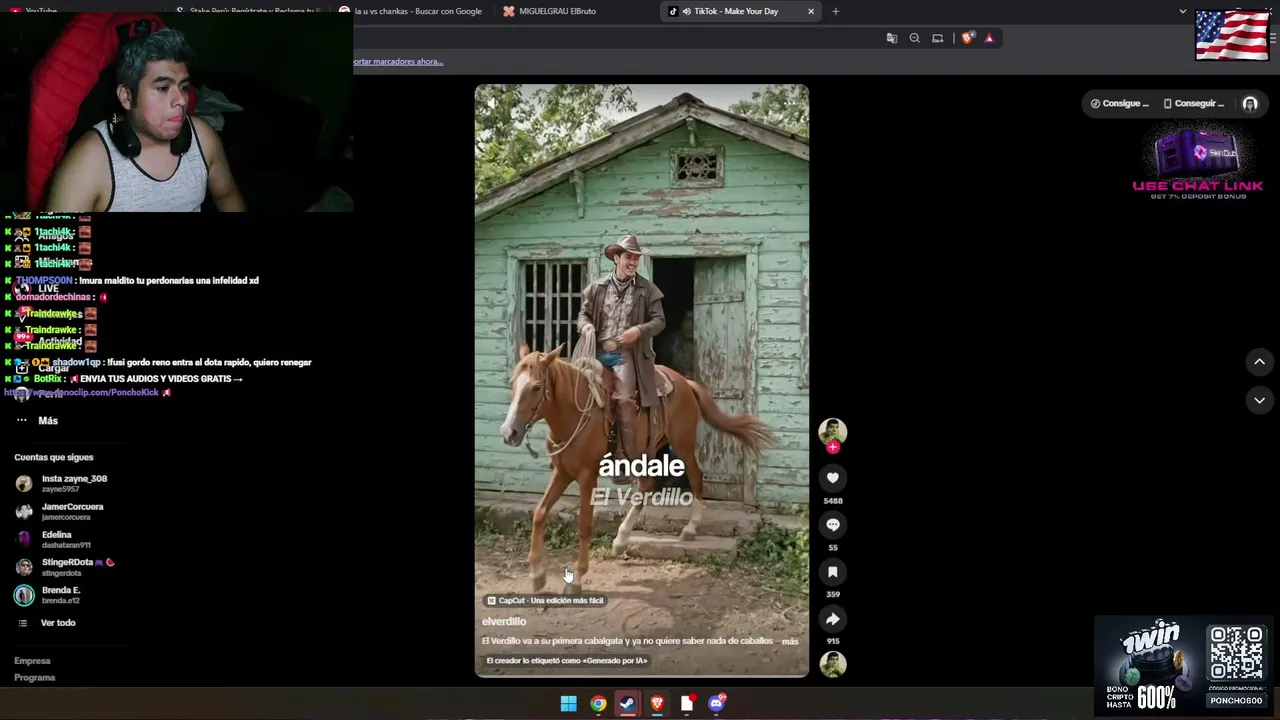Expand the video description with 'más'
This screenshot has height=720, width=1280.
[x=790, y=641]
